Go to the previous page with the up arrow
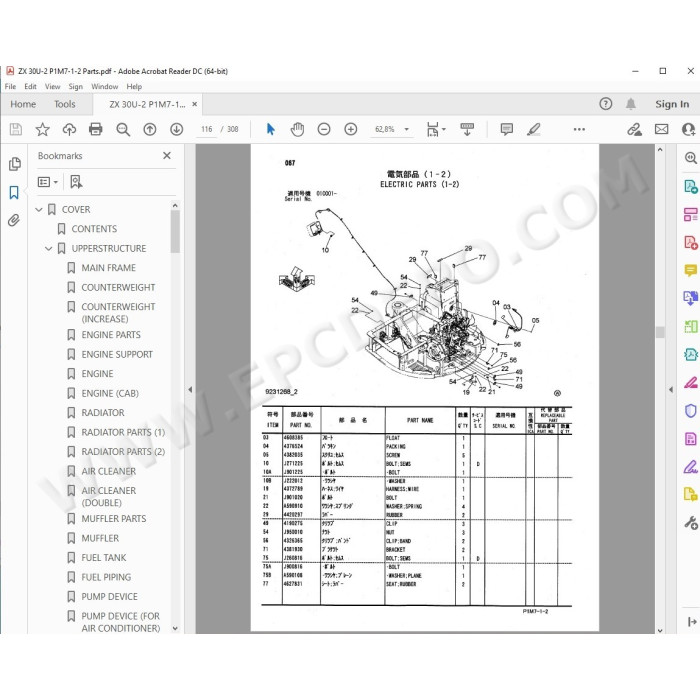Viewport: 700px width, 700px height. point(150,129)
